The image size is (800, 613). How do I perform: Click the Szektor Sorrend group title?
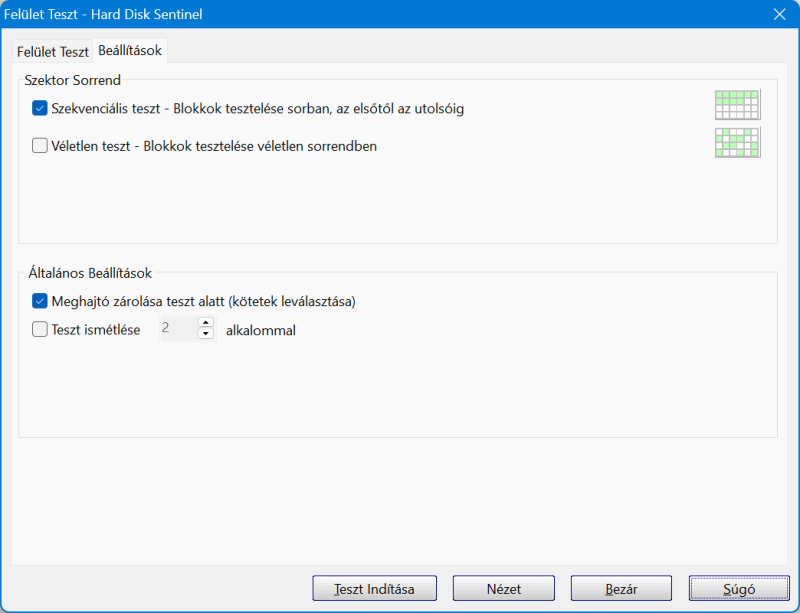tap(72, 80)
